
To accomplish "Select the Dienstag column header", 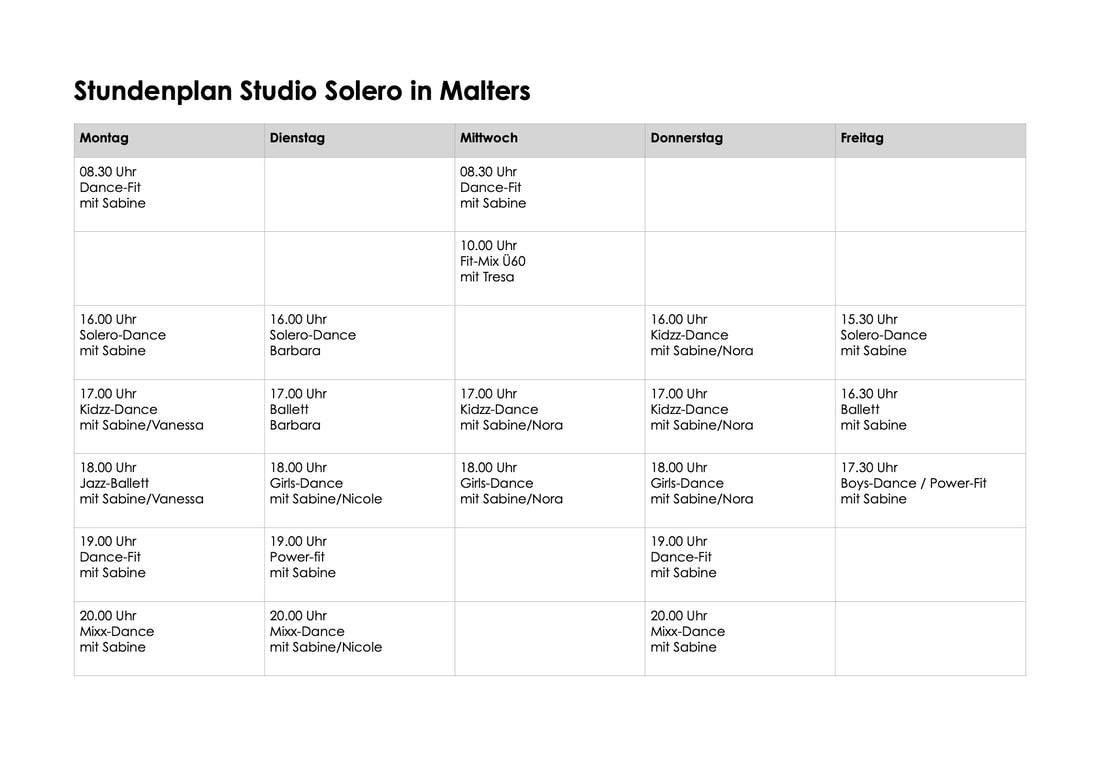I will click(359, 140).
